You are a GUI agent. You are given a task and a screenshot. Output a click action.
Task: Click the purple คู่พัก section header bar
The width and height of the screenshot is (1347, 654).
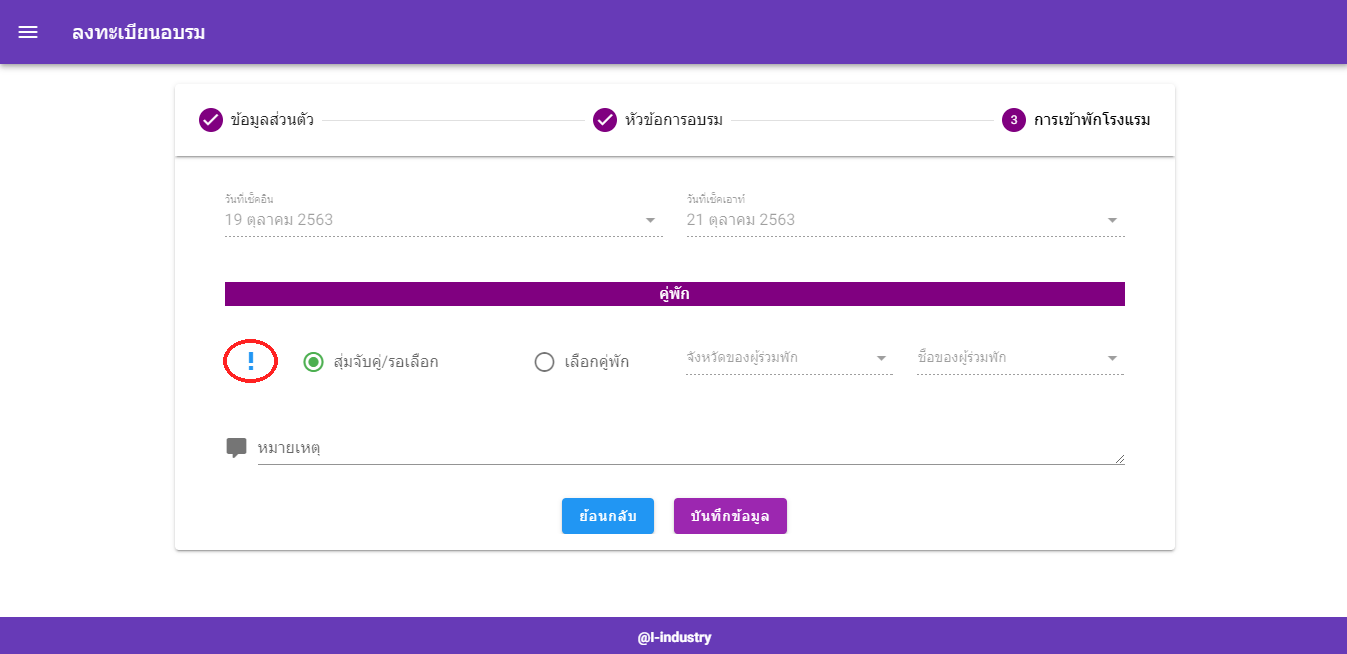pyautogui.click(x=675, y=293)
